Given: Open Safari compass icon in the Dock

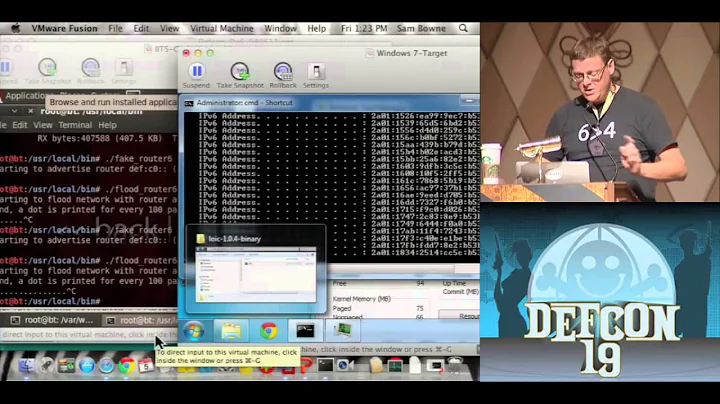Looking at the screenshot, I should pyautogui.click(x=107, y=365).
